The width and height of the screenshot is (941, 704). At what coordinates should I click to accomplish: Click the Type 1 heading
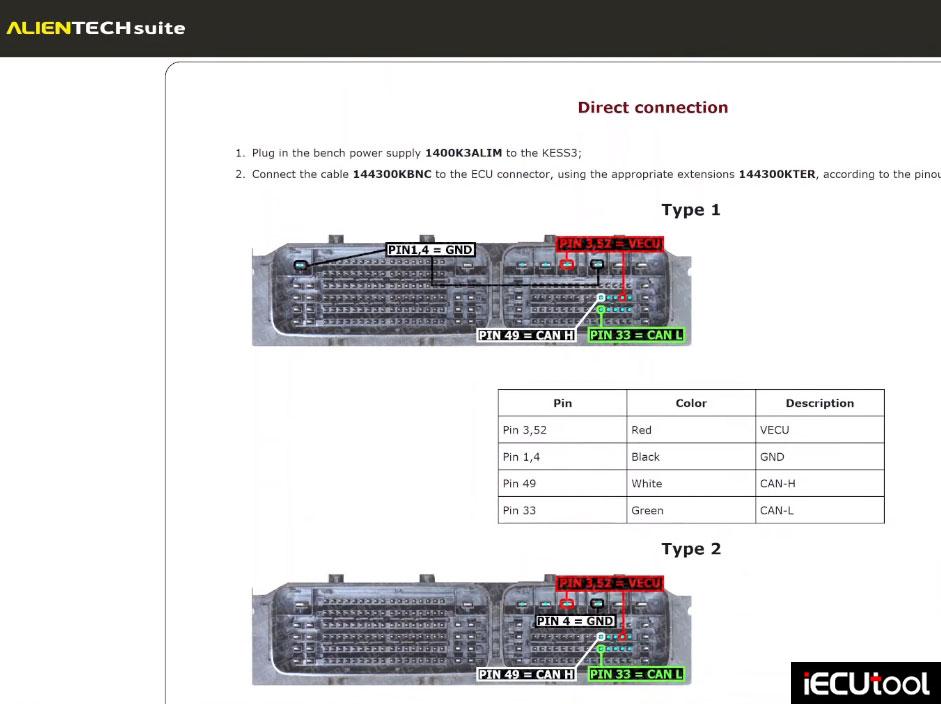point(691,210)
